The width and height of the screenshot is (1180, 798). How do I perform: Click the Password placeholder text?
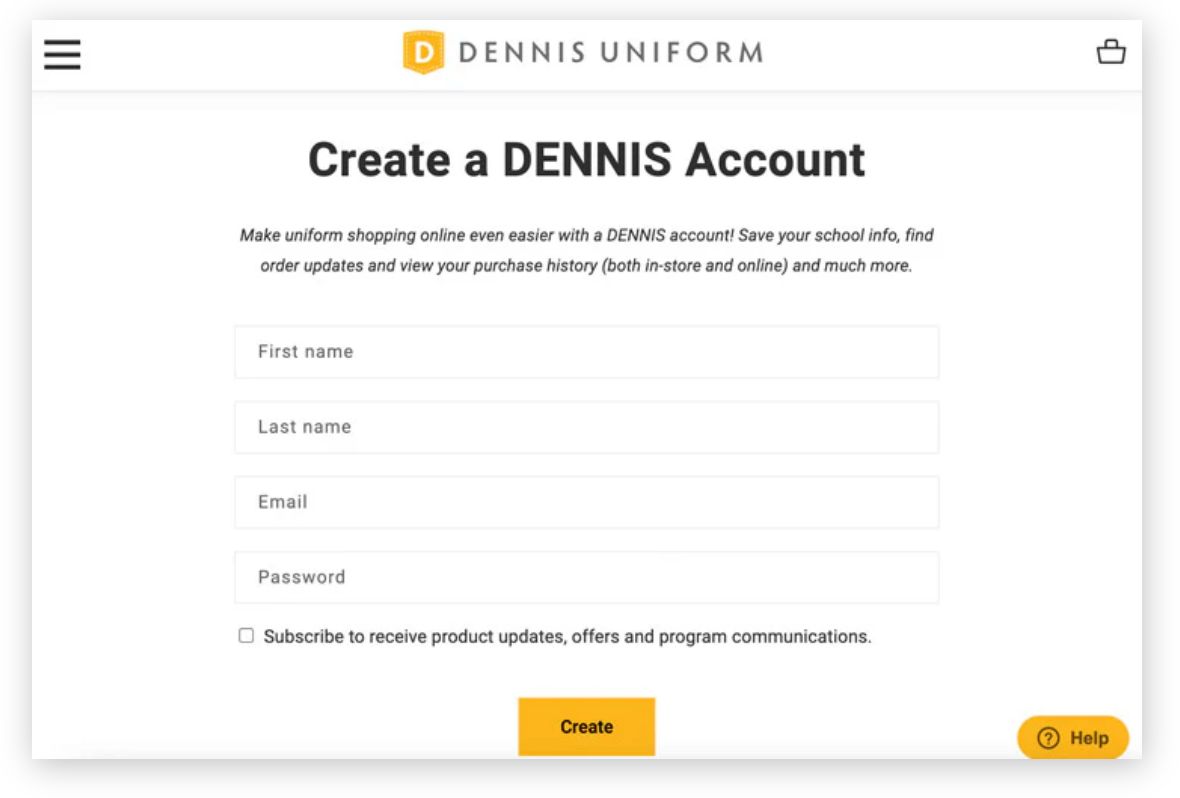coord(301,577)
